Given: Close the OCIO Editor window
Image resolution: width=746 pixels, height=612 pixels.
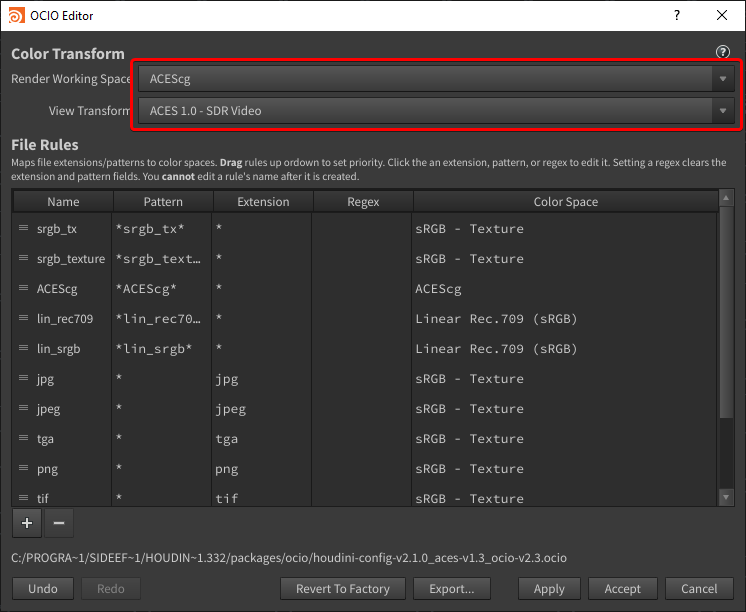Looking at the screenshot, I should point(722,15).
